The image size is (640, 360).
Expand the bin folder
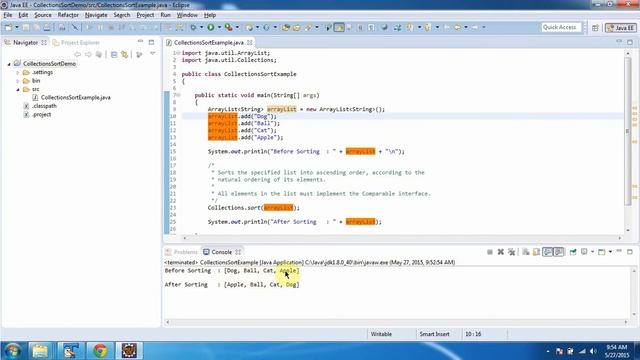[x=18, y=81]
